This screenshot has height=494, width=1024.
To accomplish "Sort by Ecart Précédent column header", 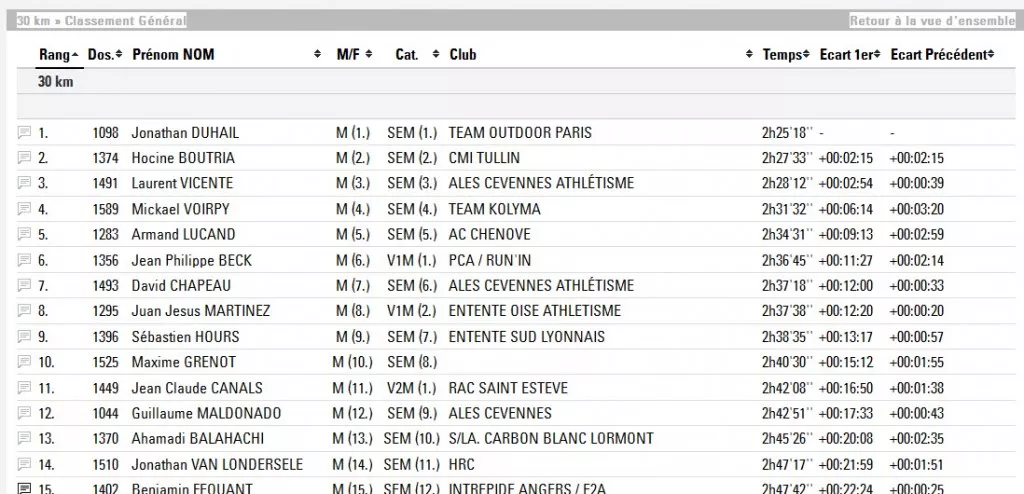I will click(x=942, y=55).
